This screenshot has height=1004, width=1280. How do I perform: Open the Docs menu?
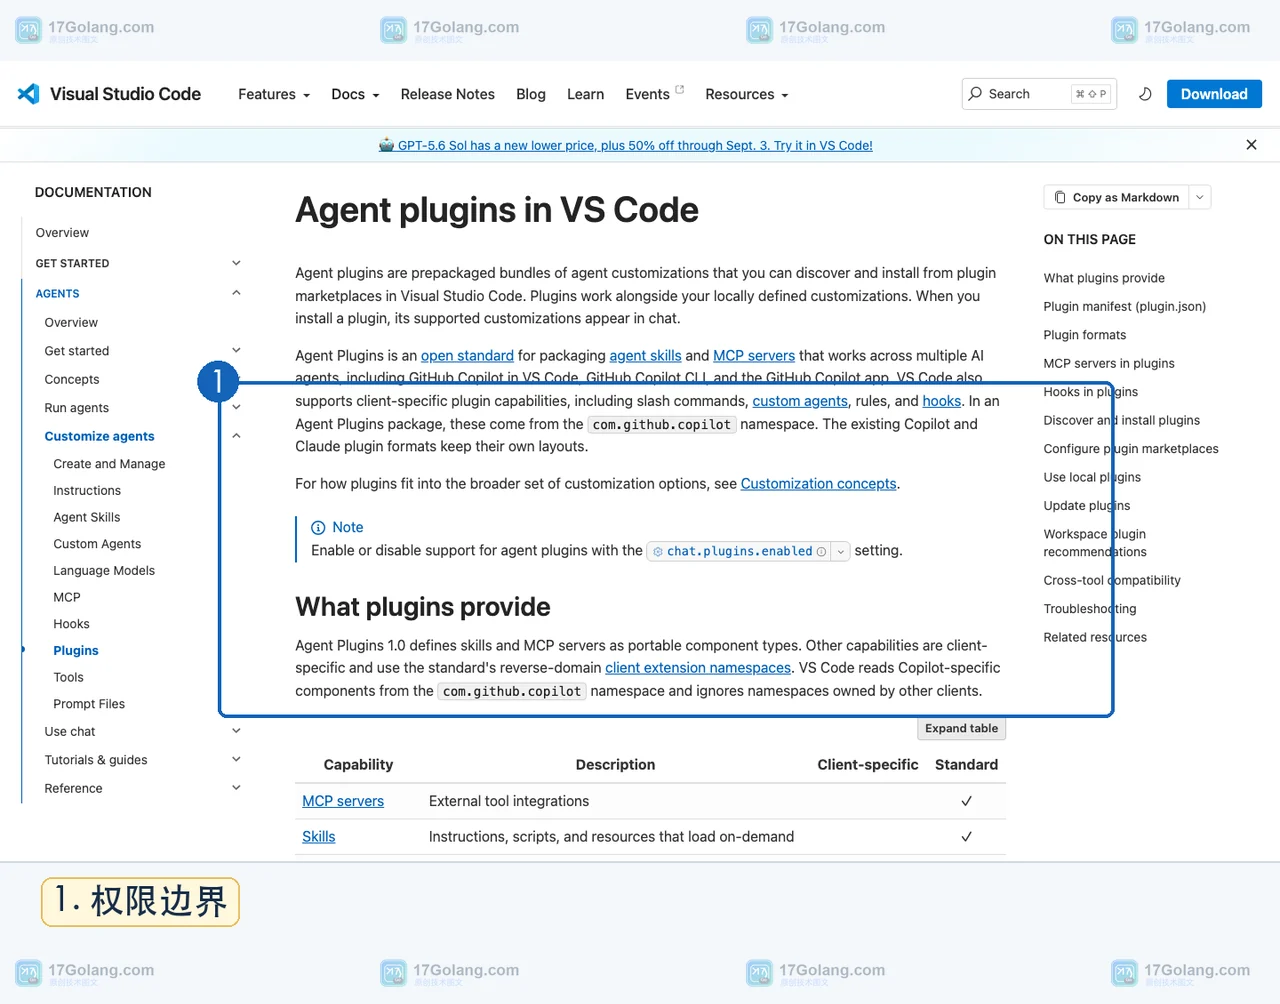coord(355,94)
